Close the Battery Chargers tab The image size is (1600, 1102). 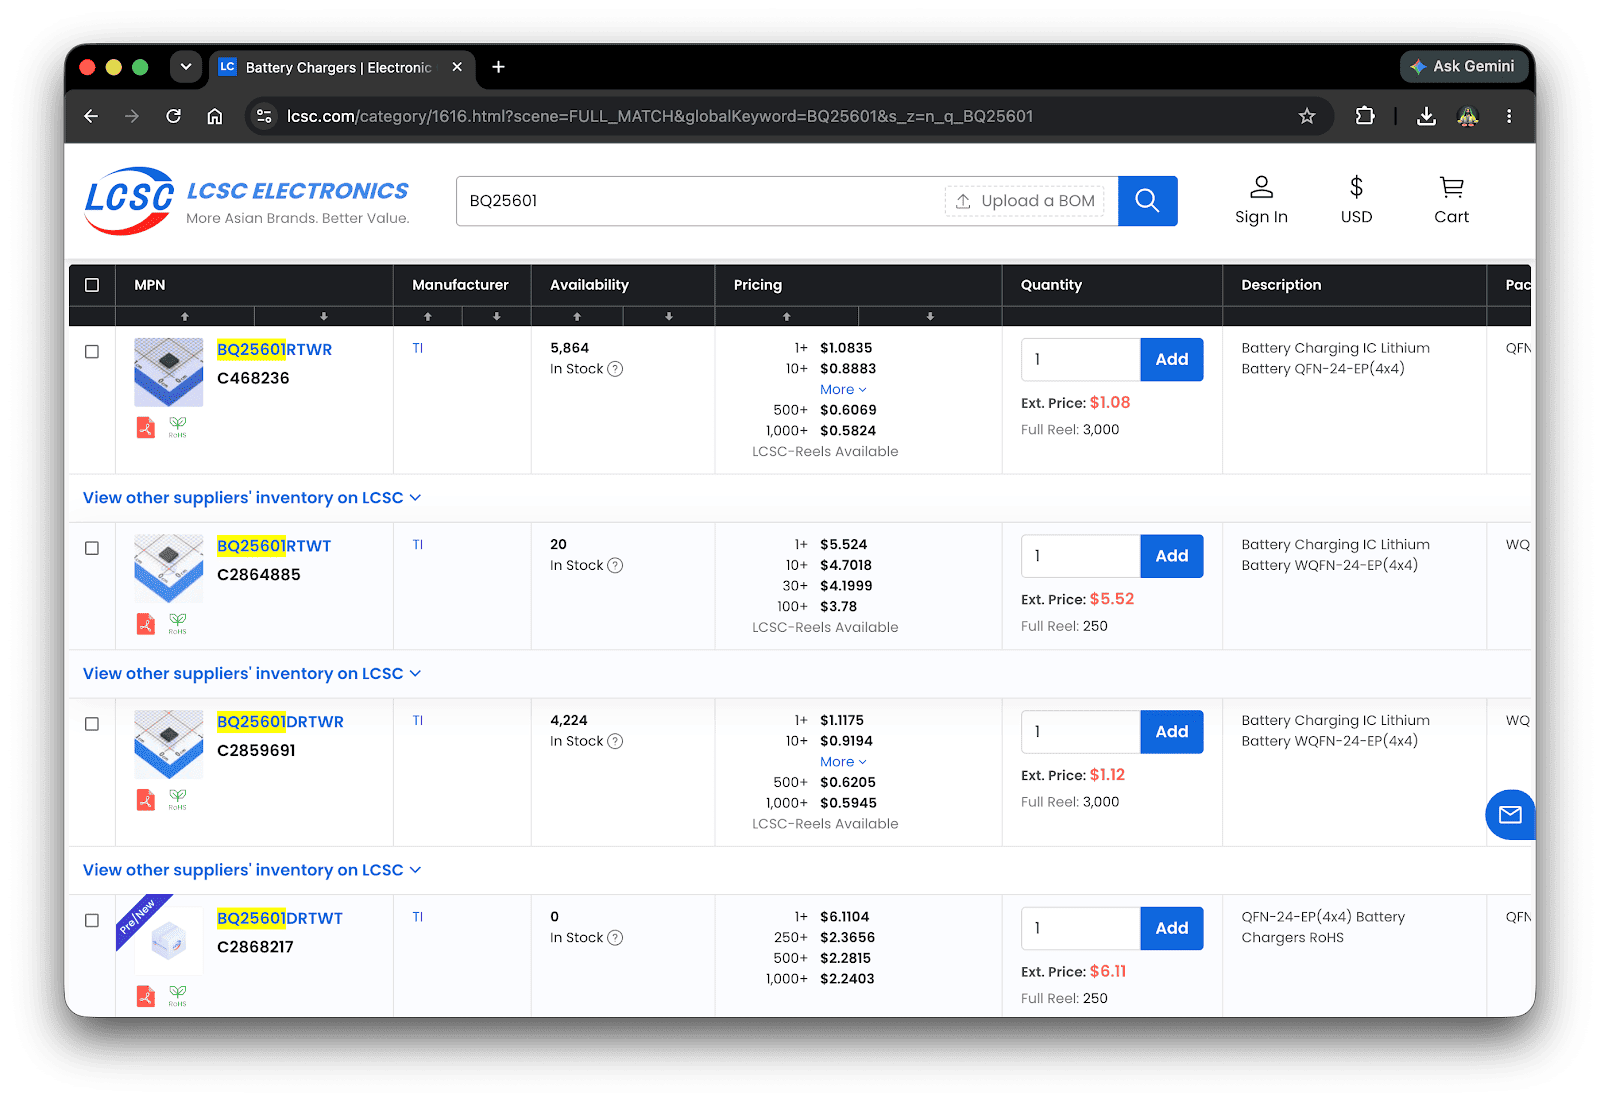click(x=457, y=67)
